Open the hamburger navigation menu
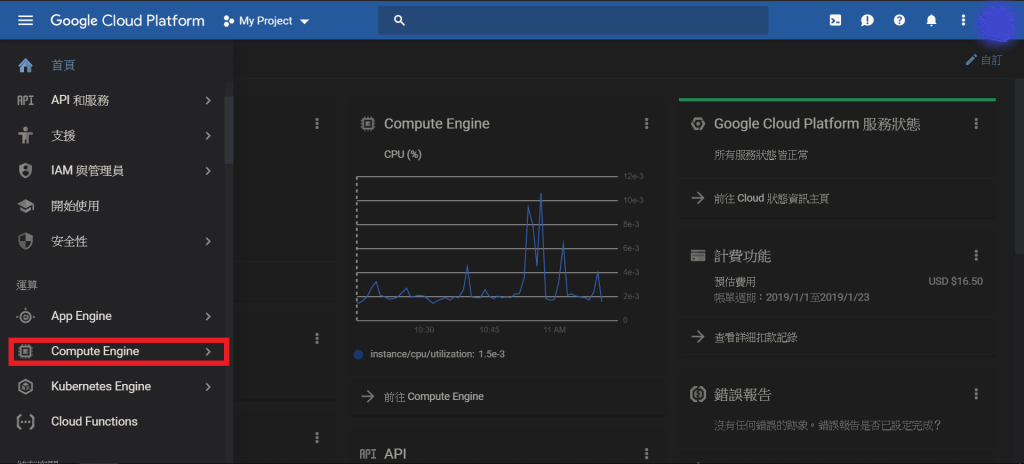 25,20
